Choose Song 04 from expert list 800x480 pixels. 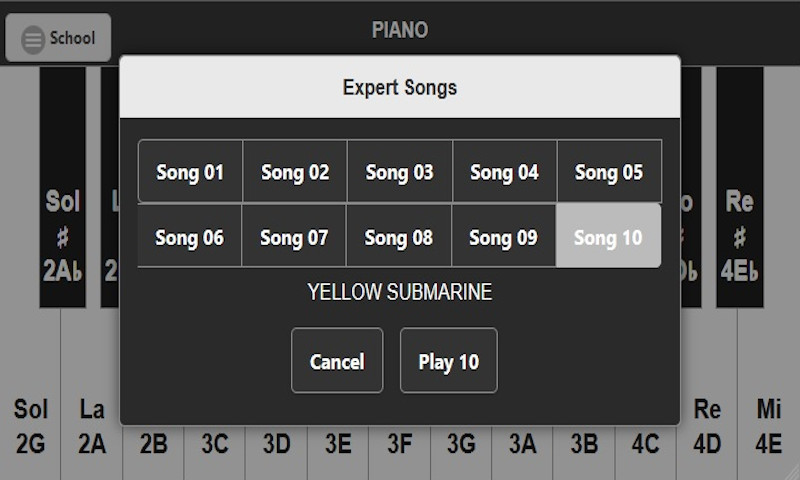504,172
